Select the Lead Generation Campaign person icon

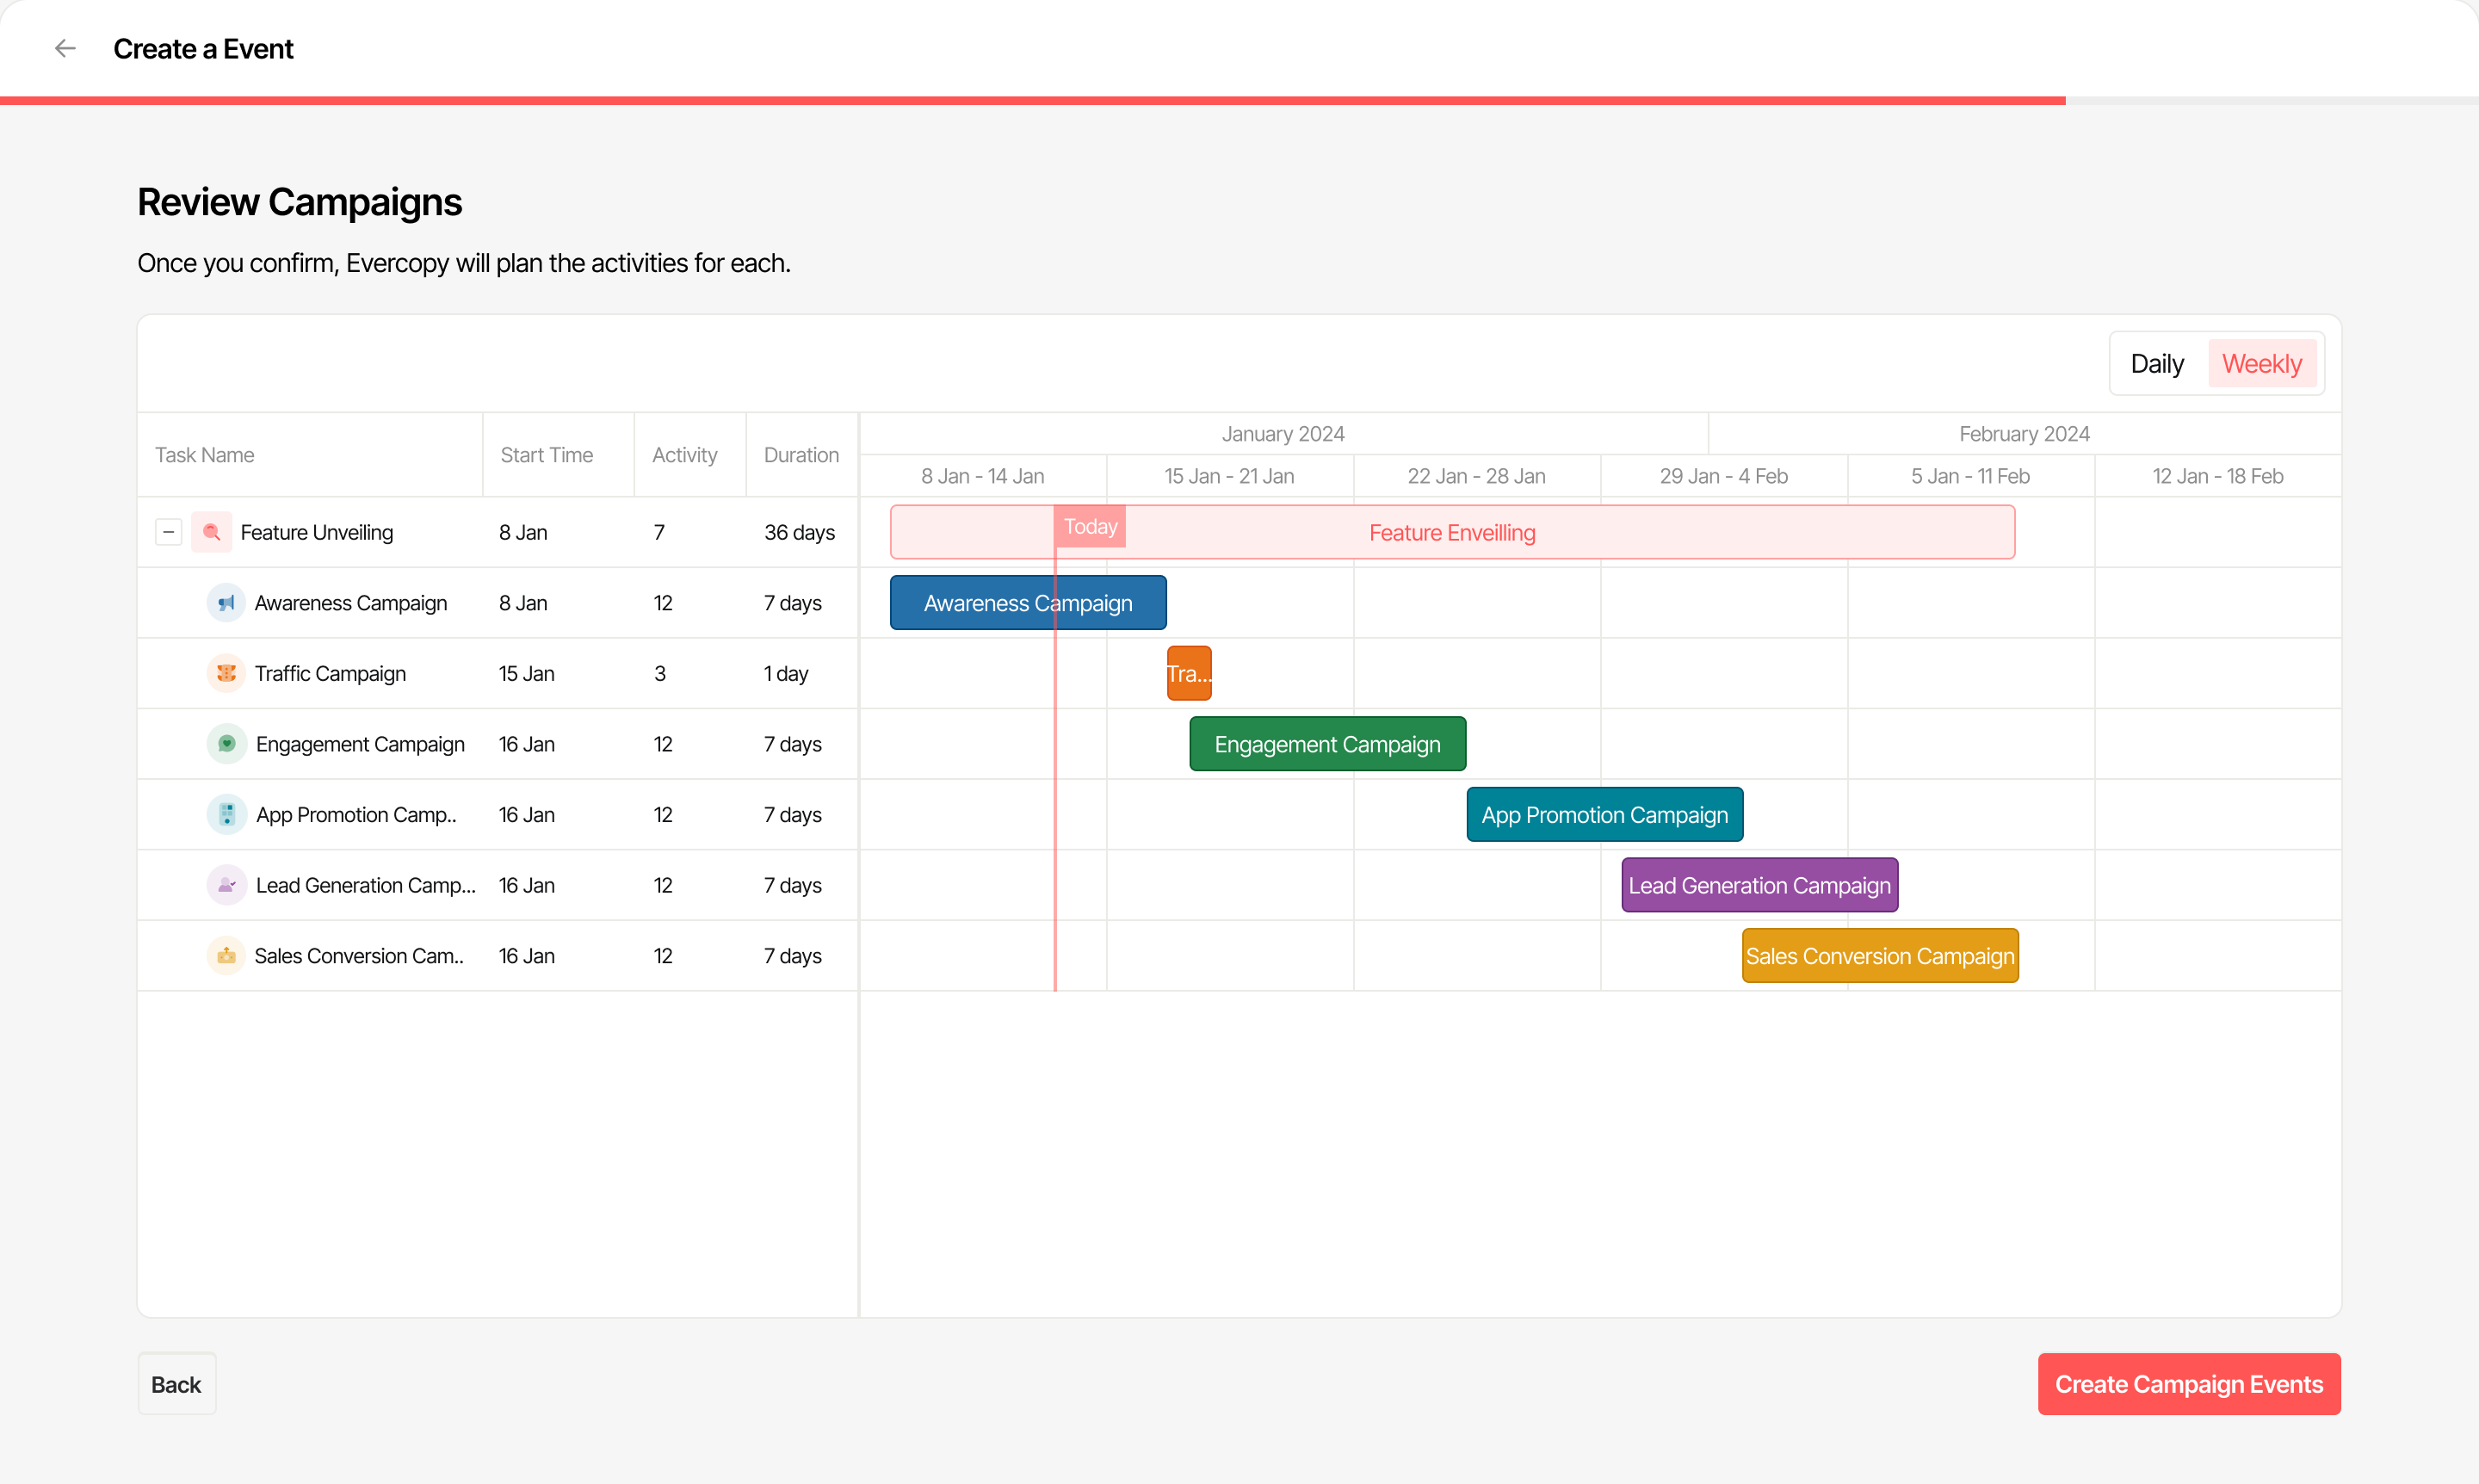click(226, 885)
